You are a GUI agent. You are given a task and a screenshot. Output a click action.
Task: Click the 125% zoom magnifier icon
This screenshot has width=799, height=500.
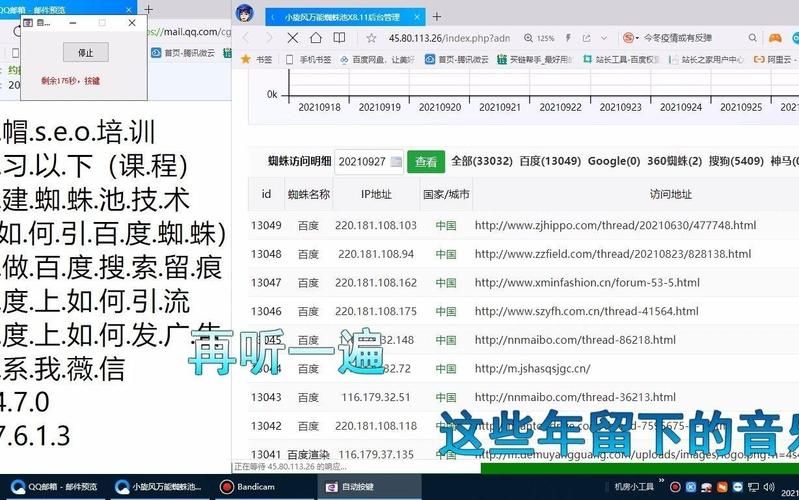tap(528, 38)
